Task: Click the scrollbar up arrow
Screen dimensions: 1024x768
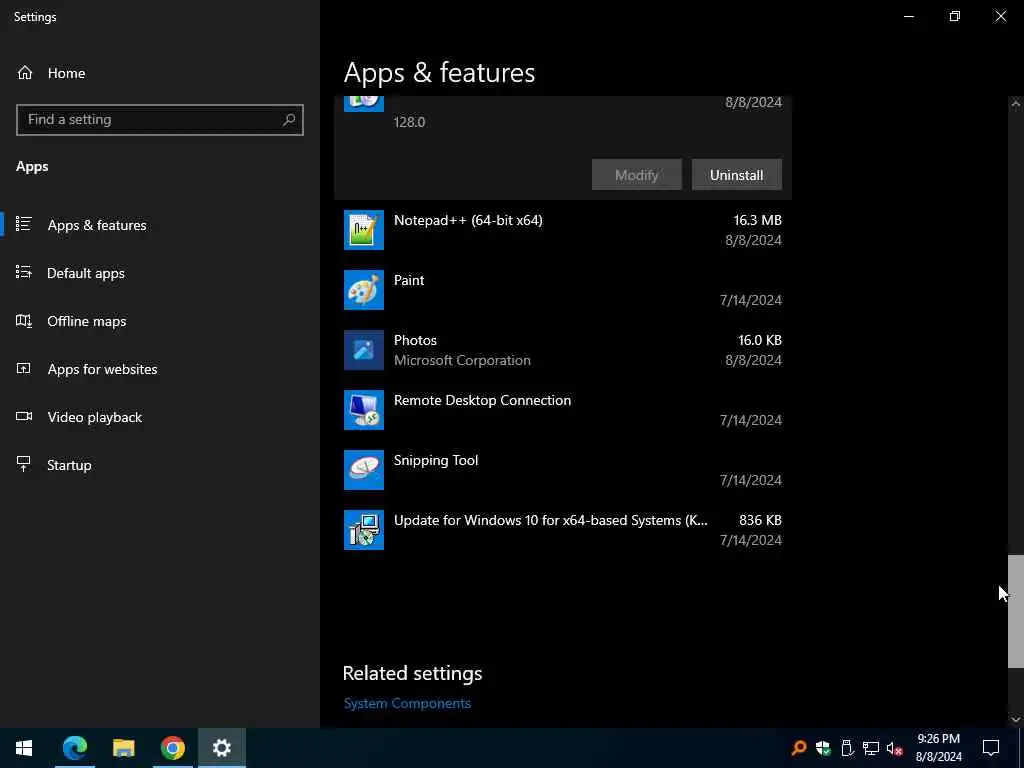Action: (x=1016, y=103)
